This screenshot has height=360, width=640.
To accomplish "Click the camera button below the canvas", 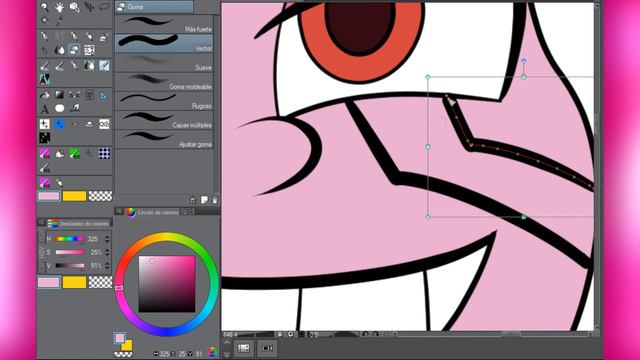I will (x=267, y=348).
